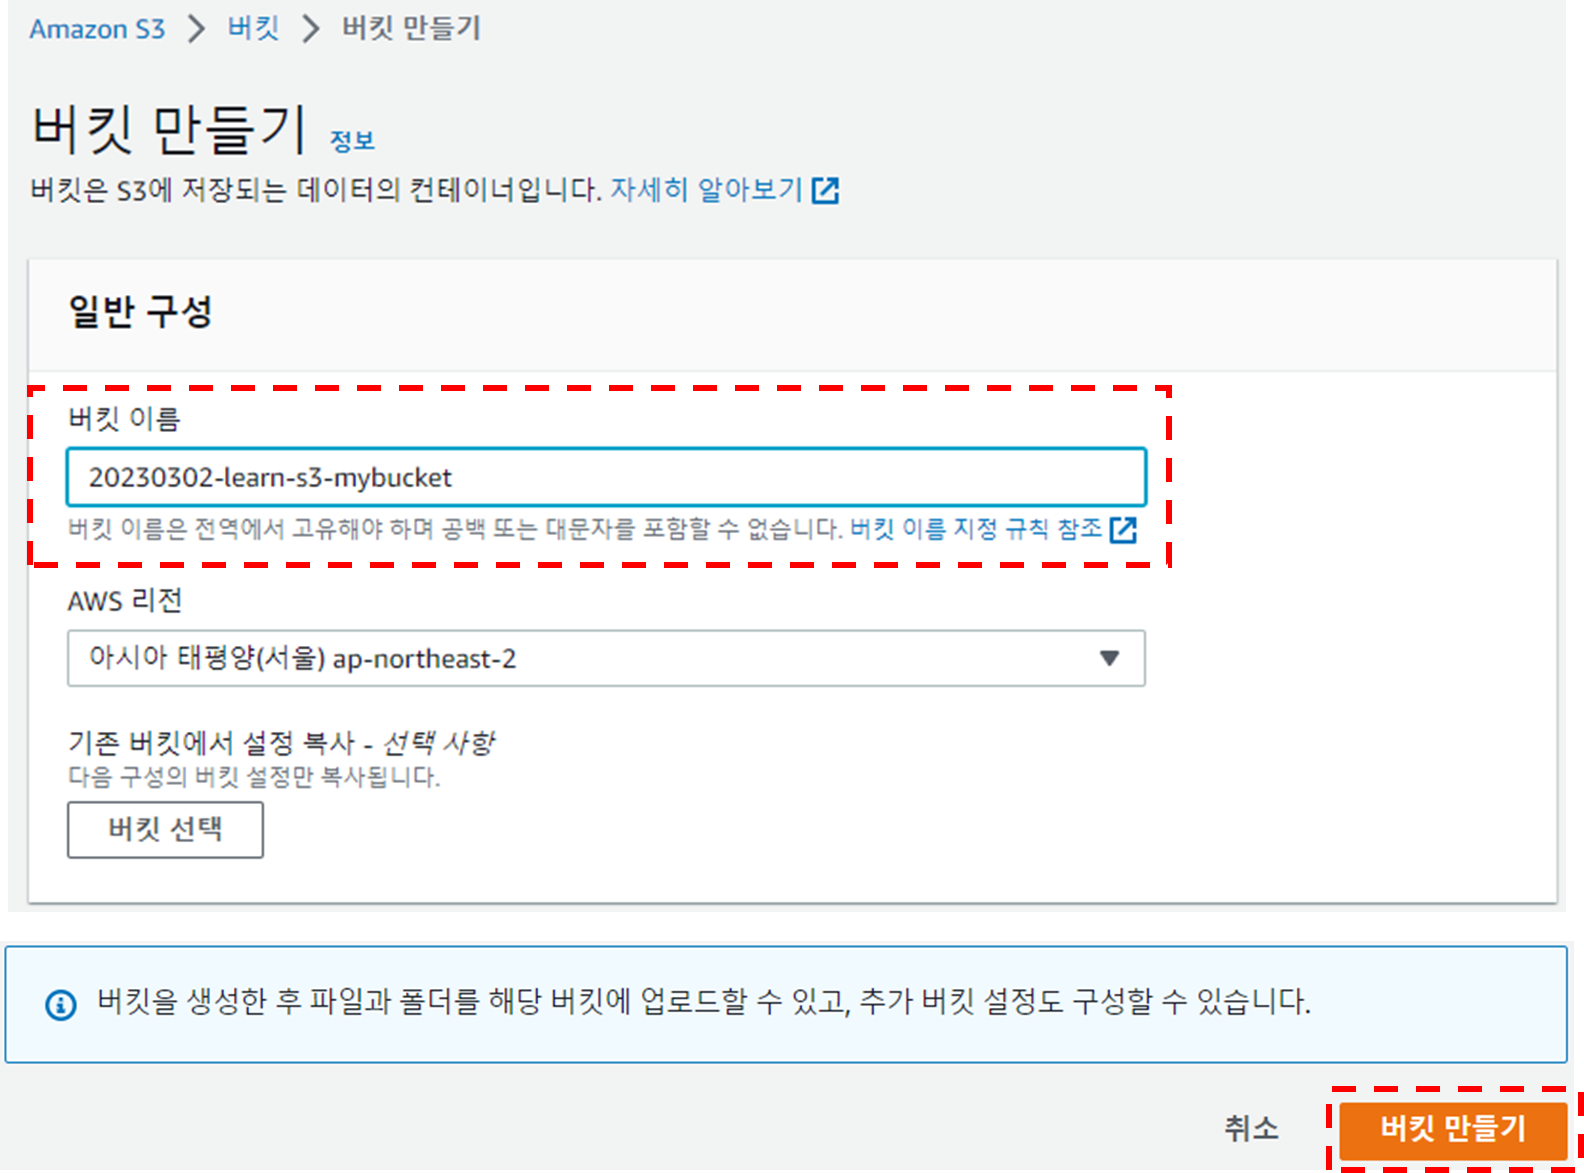Click external icon after naming rules link
This screenshot has width=1584, height=1173.
click(x=1123, y=529)
